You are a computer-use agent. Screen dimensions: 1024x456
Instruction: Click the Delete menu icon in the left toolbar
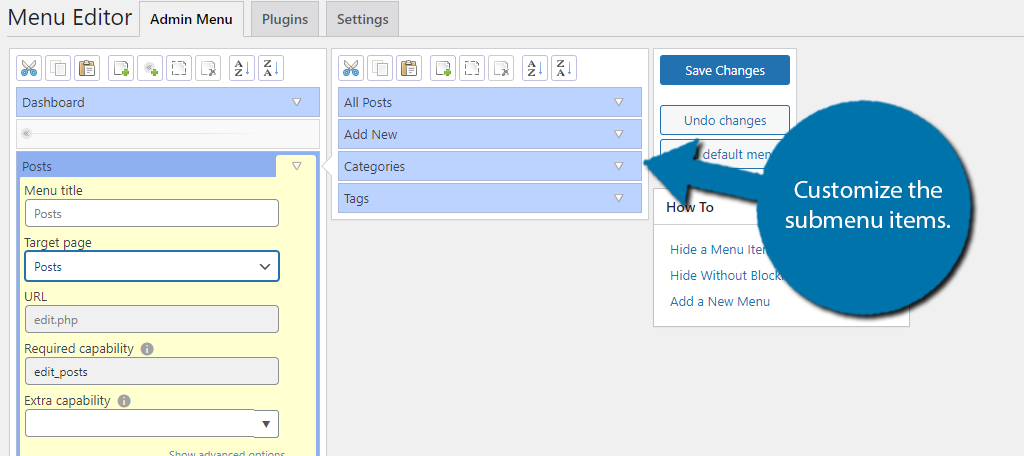pyautogui.click(x=208, y=69)
